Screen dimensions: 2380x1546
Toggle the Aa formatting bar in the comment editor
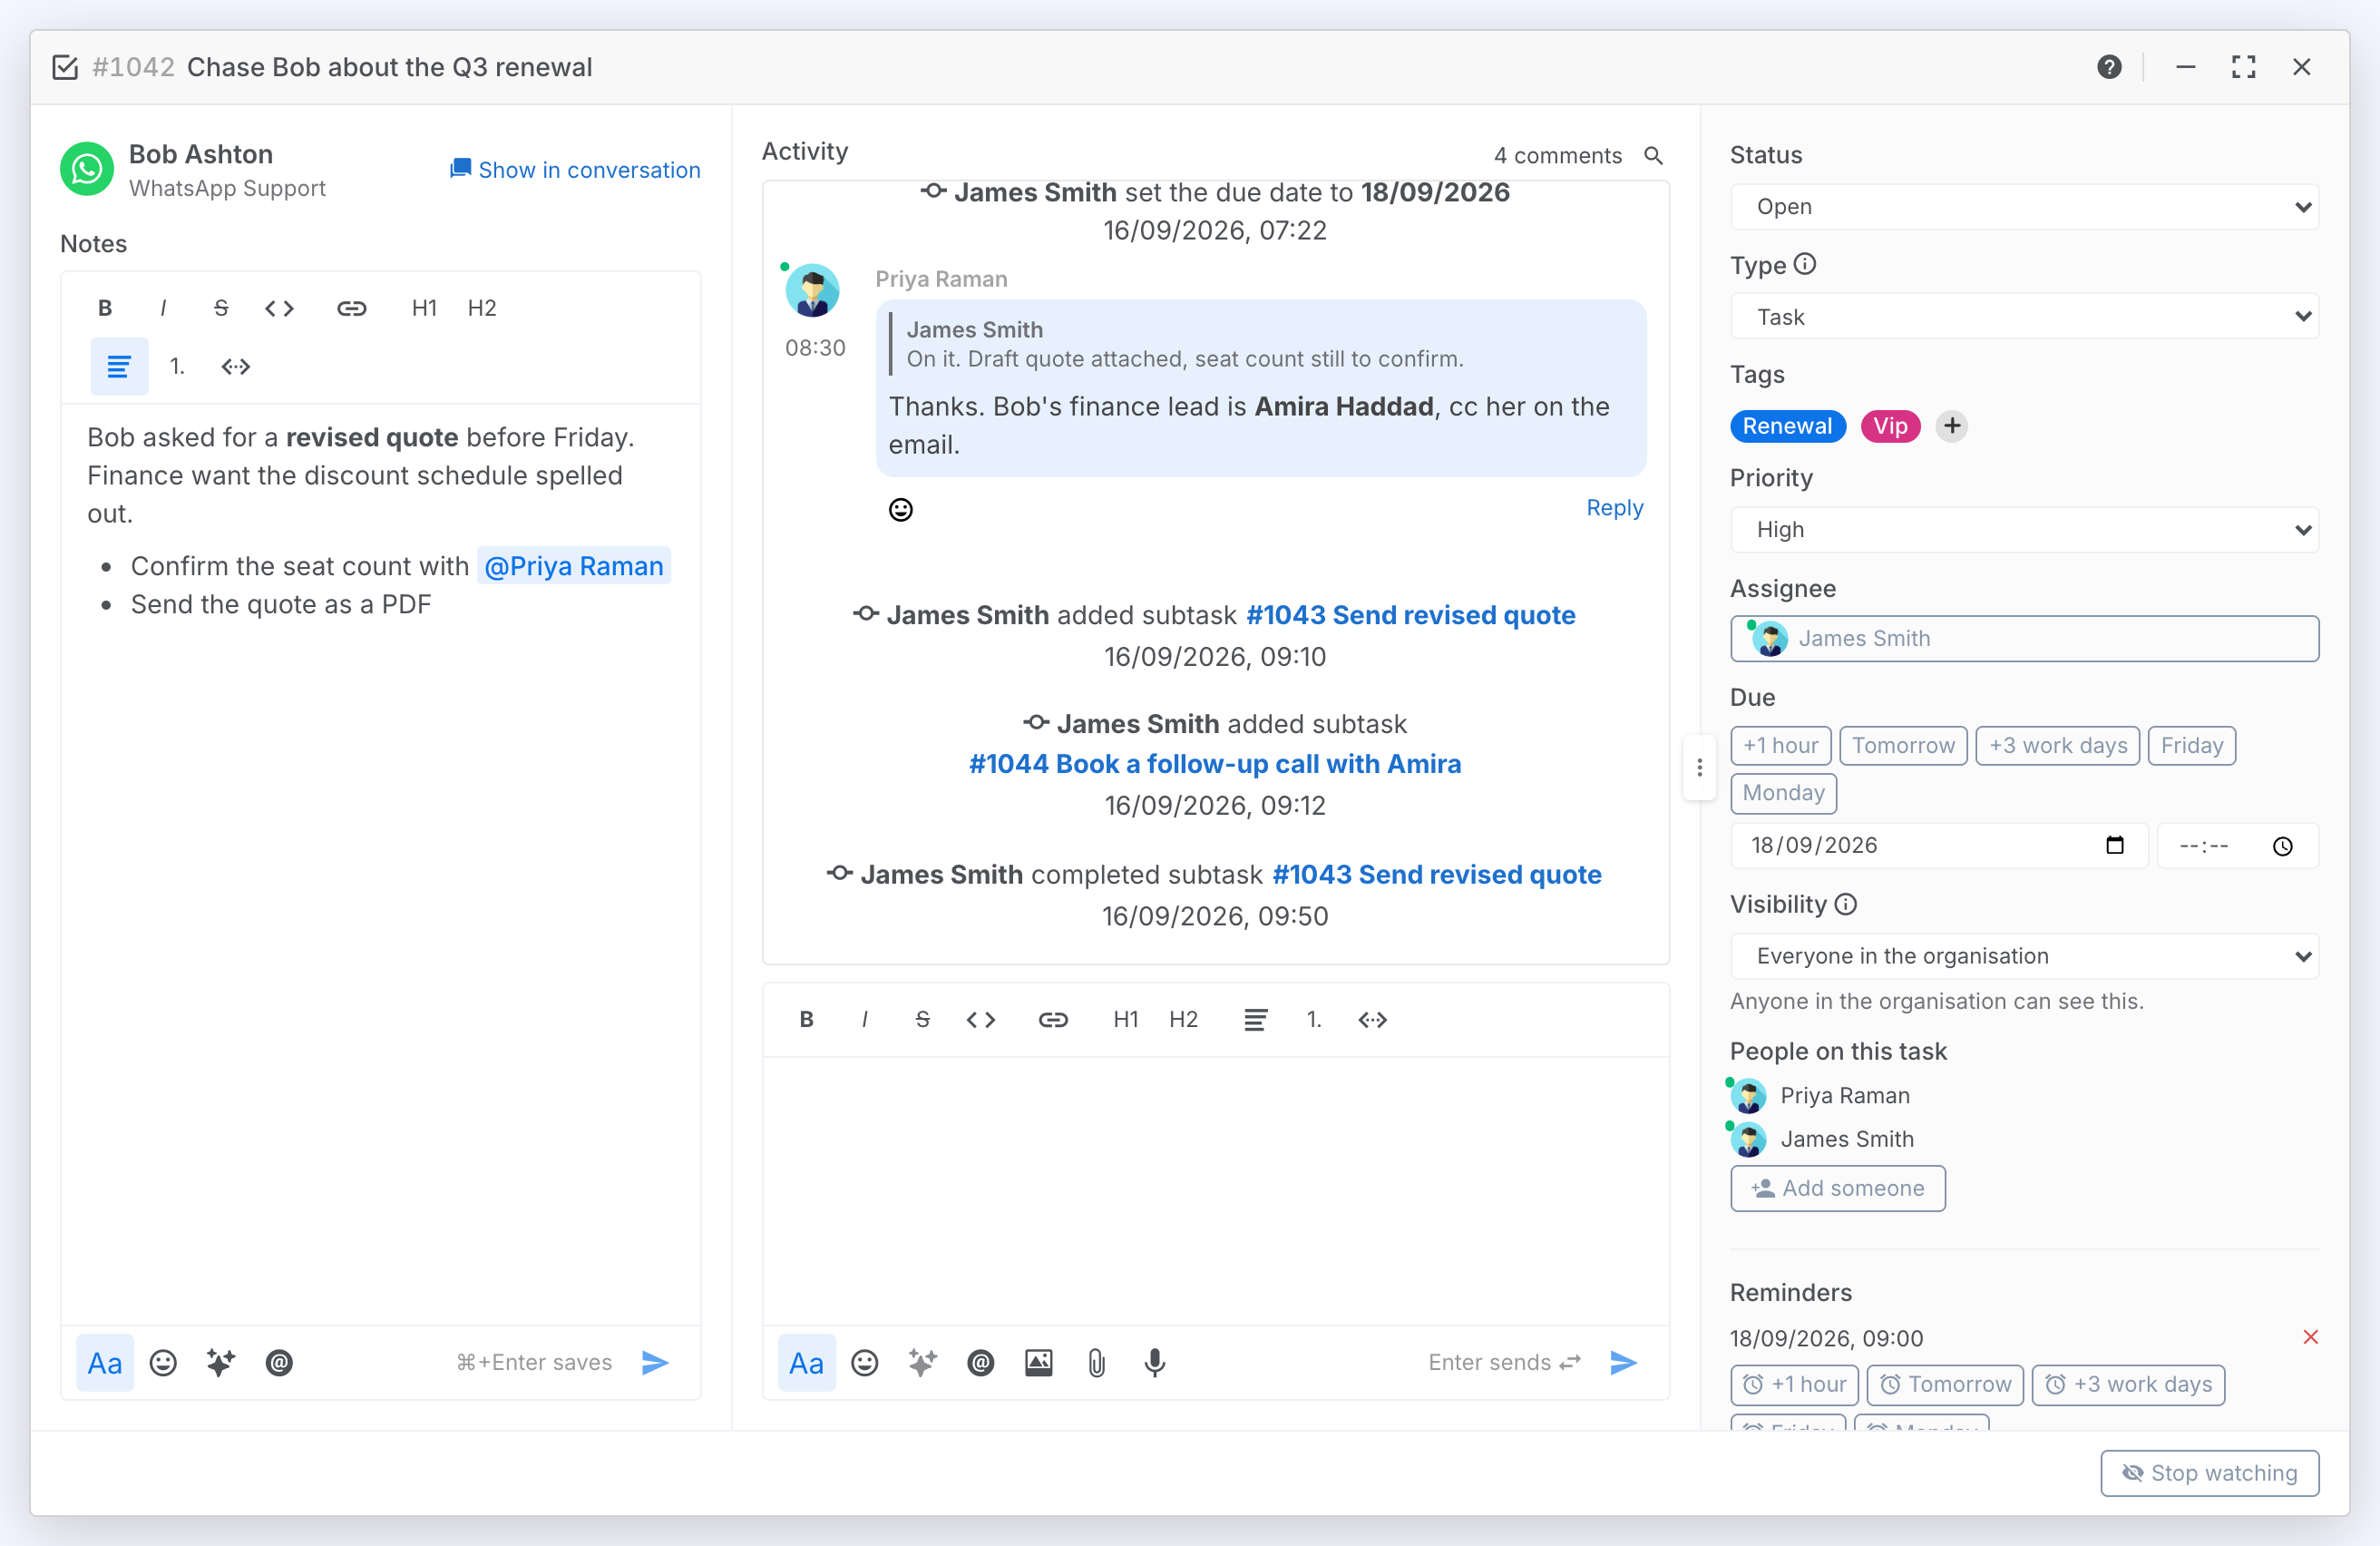tap(807, 1362)
